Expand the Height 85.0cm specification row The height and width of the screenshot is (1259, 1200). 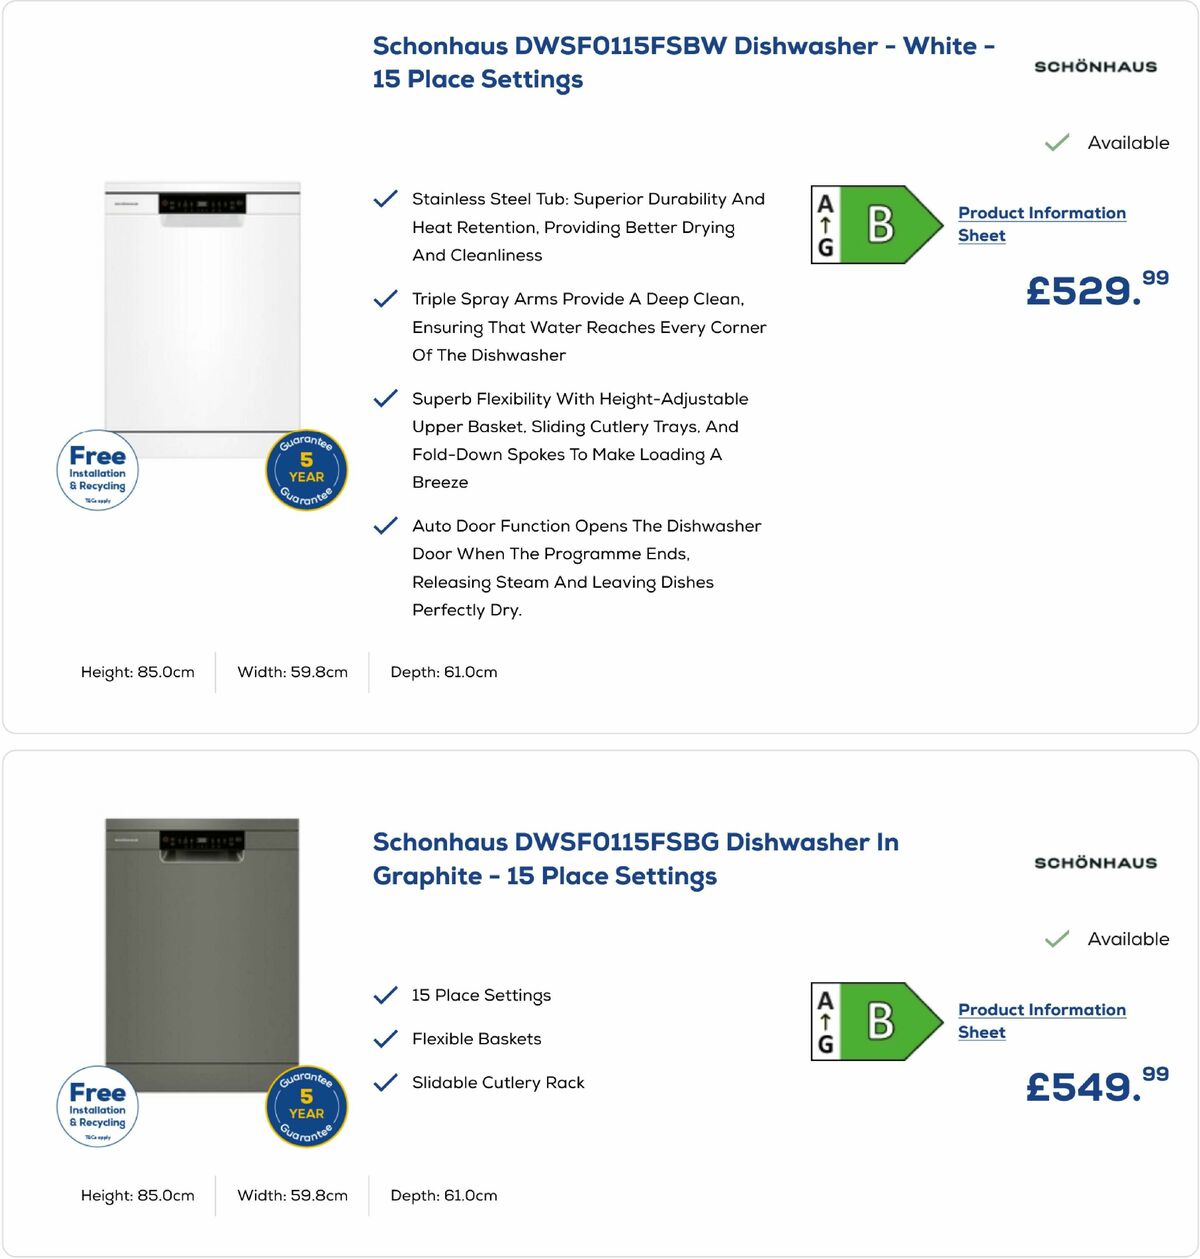click(x=137, y=672)
